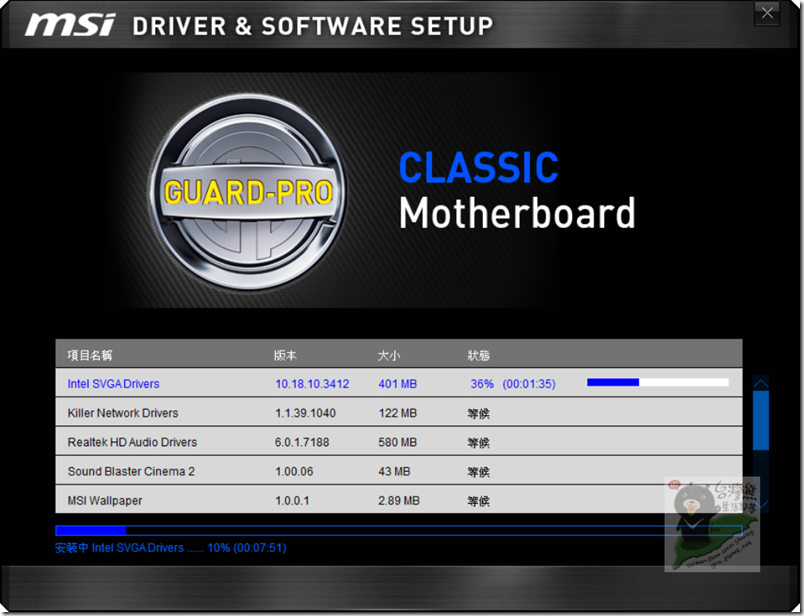Click the 580 MB size value

(x=397, y=442)
